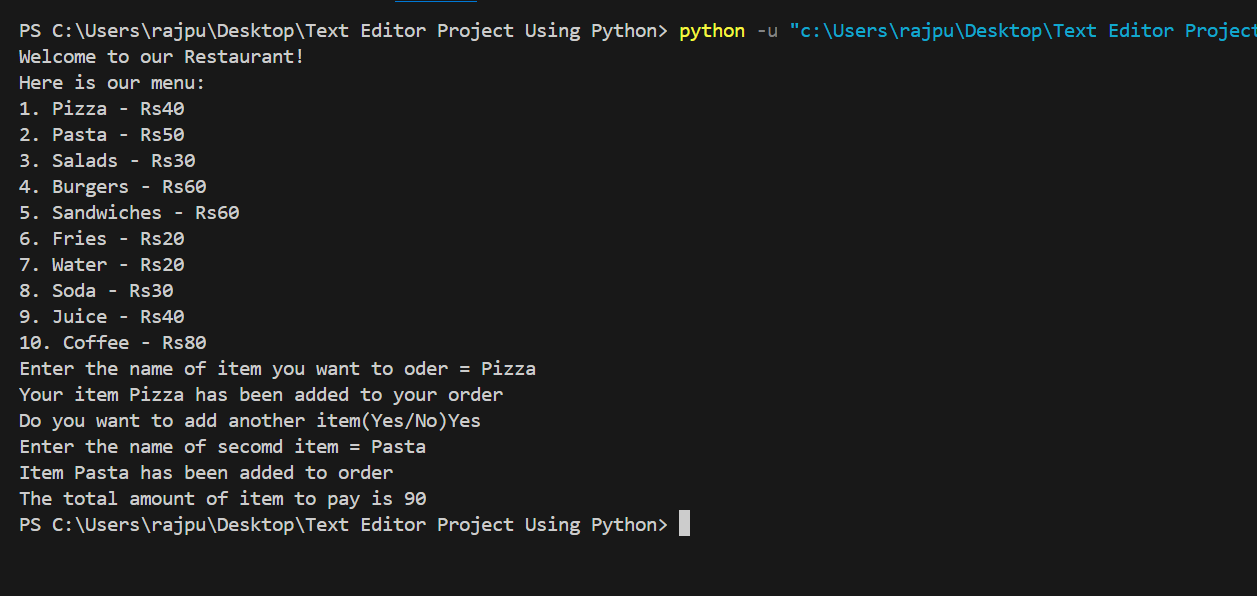Click the 'Here is our menu:' line

point(112,83)
